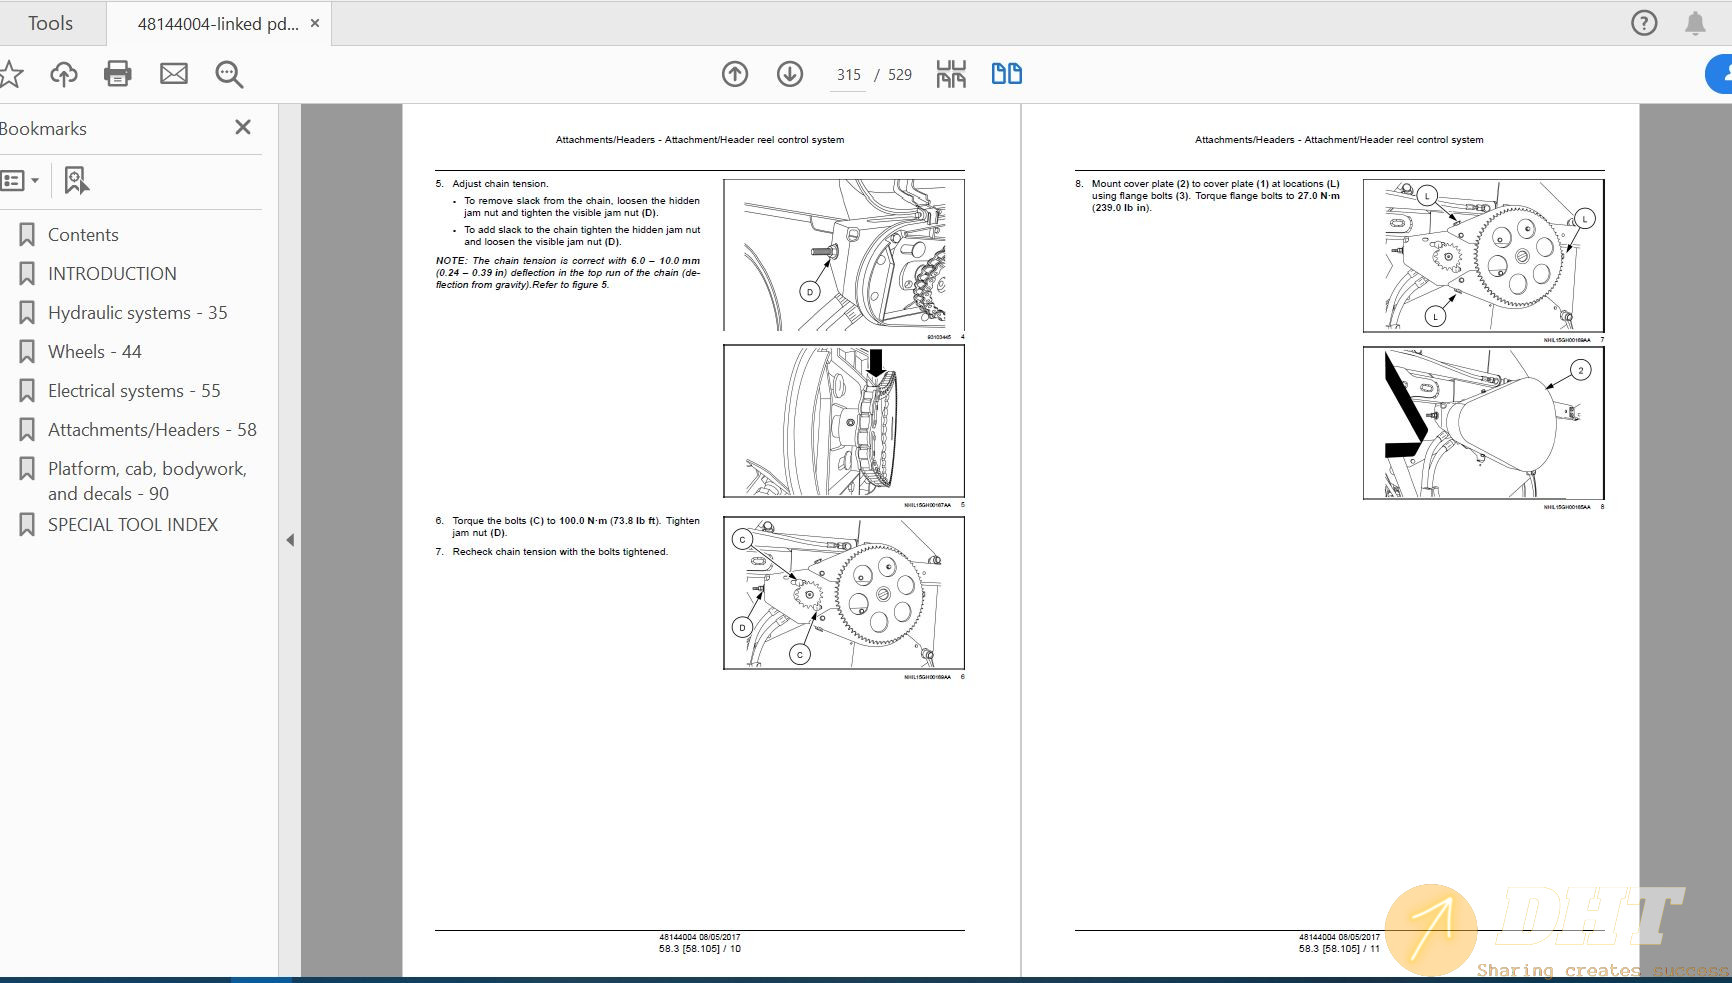
Task: Select the 48144004-linked pdf document tab
Action: (217, 24)
